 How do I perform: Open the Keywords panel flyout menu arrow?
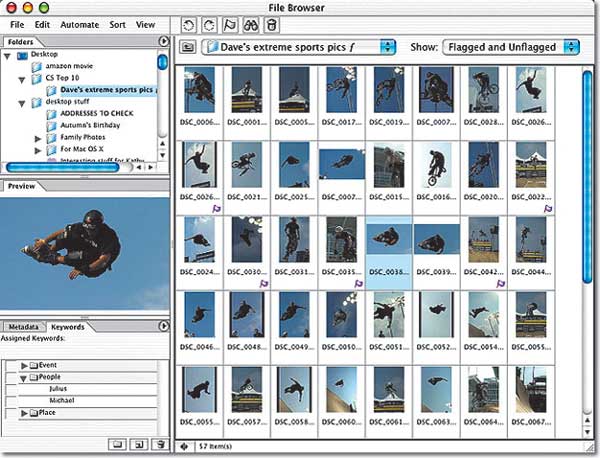(x=163, y=326)
